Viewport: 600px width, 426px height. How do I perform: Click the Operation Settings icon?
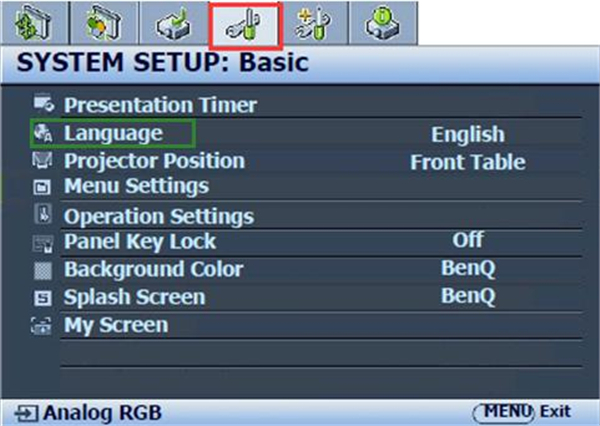(x=43, y=214)
